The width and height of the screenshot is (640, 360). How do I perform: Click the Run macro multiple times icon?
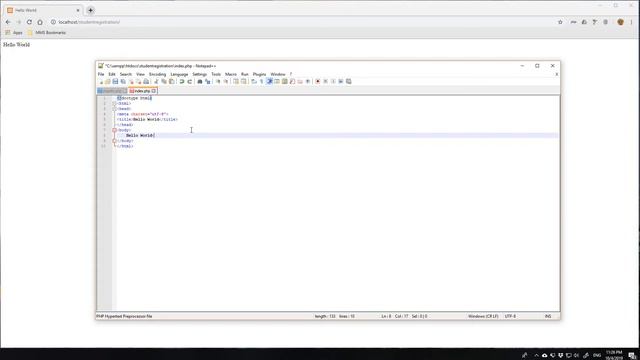[x=341, y=82]
